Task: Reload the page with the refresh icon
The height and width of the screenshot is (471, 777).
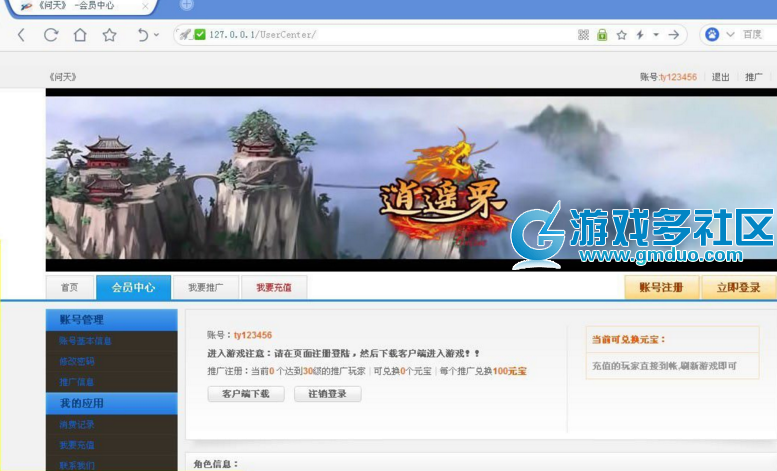Action: (x=51, y=35)
